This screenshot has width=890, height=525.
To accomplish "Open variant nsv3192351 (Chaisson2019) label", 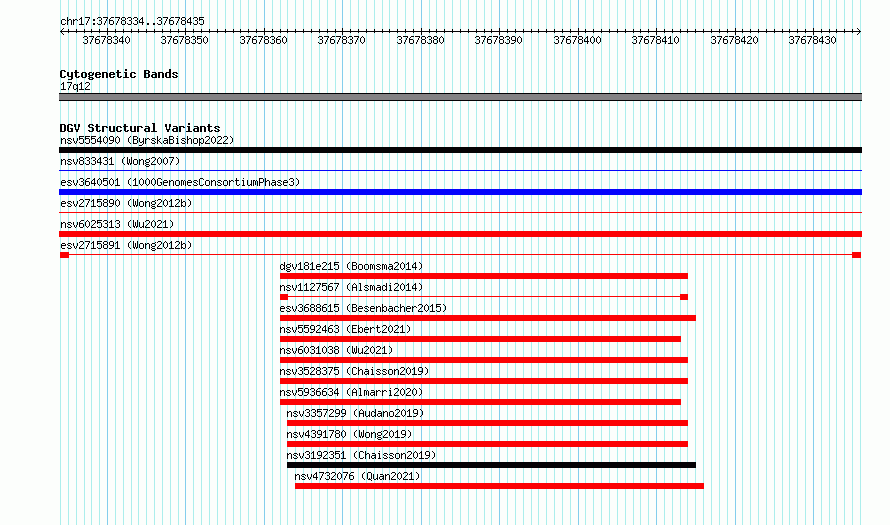I will pyautogui.click(x=361, y=455).
